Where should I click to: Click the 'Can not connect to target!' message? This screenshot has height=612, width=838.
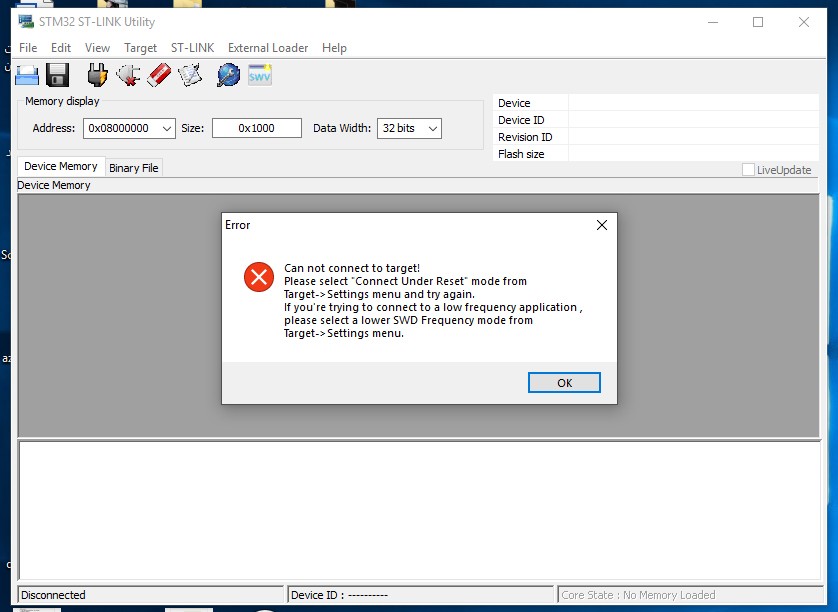[352, 268]
